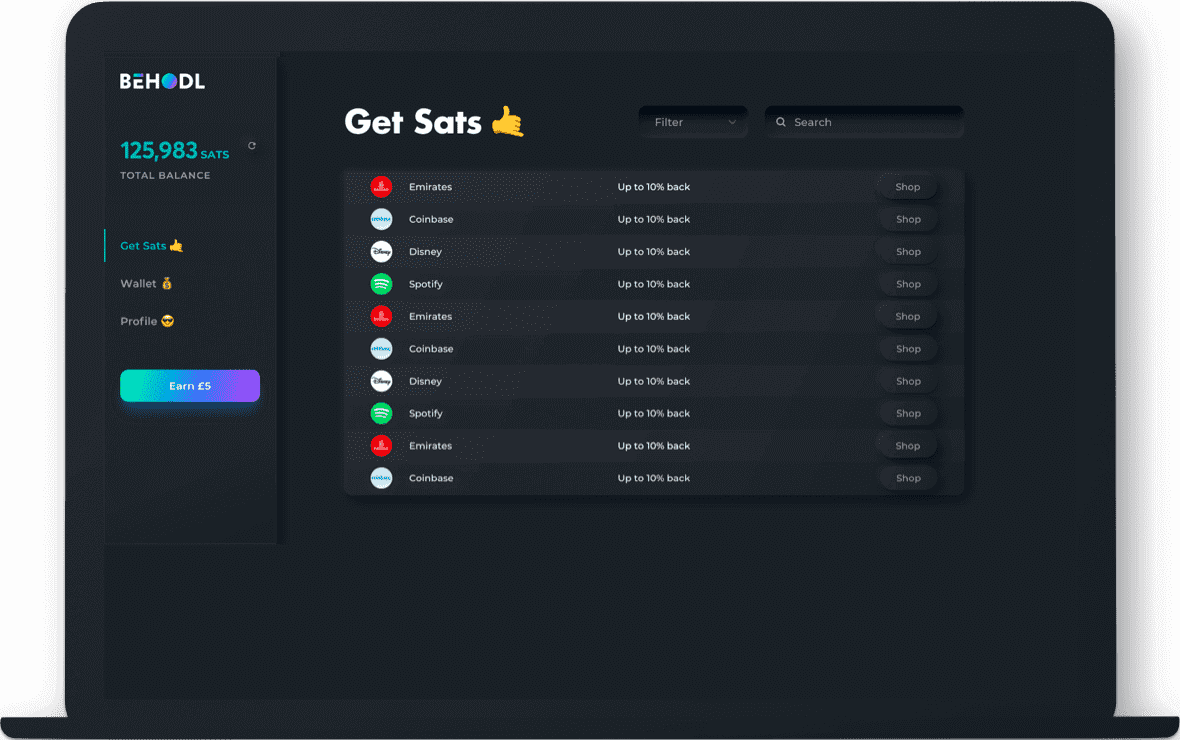Image resolution: width=1180 pixels, height=740 pixels.
Task: Click the second Spotify name text
Action: [x=426, y=414]
